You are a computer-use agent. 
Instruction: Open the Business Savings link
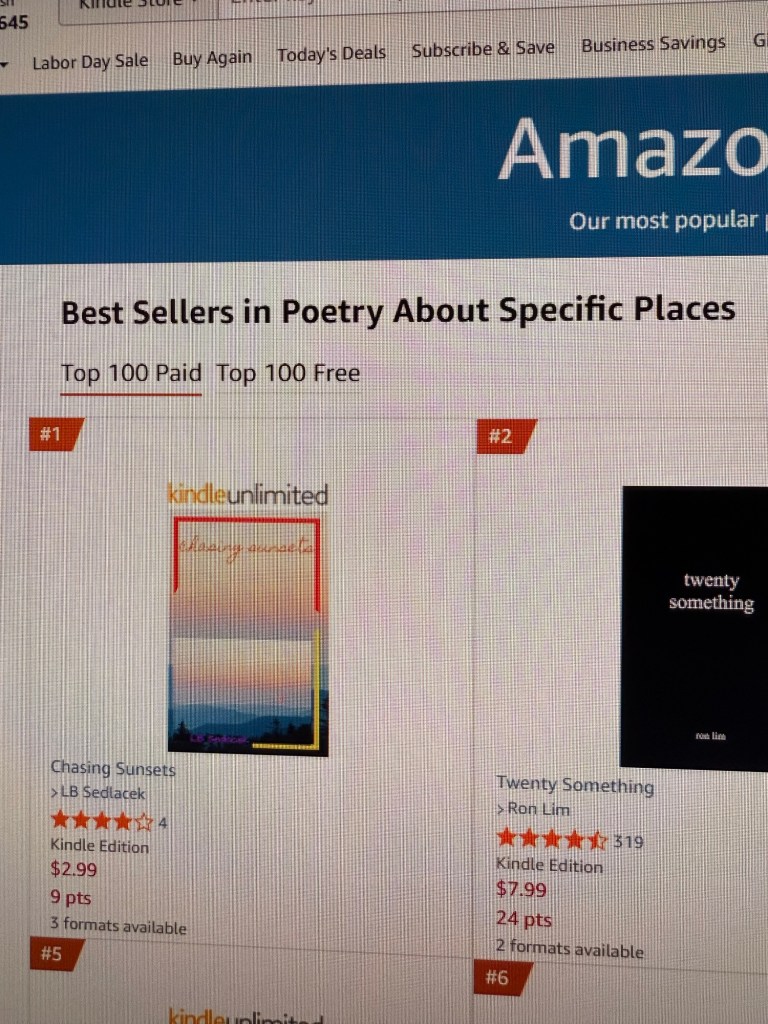pyautogui.click(x=653, y=44)
